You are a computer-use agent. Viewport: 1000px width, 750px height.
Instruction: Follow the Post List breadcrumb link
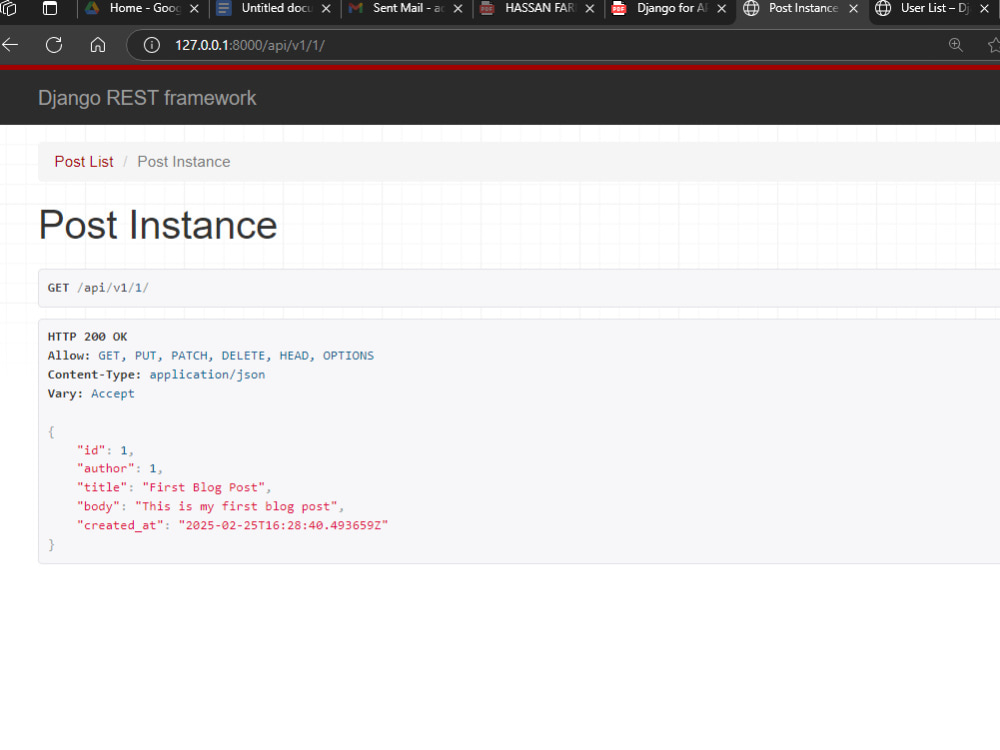(84, 161)
